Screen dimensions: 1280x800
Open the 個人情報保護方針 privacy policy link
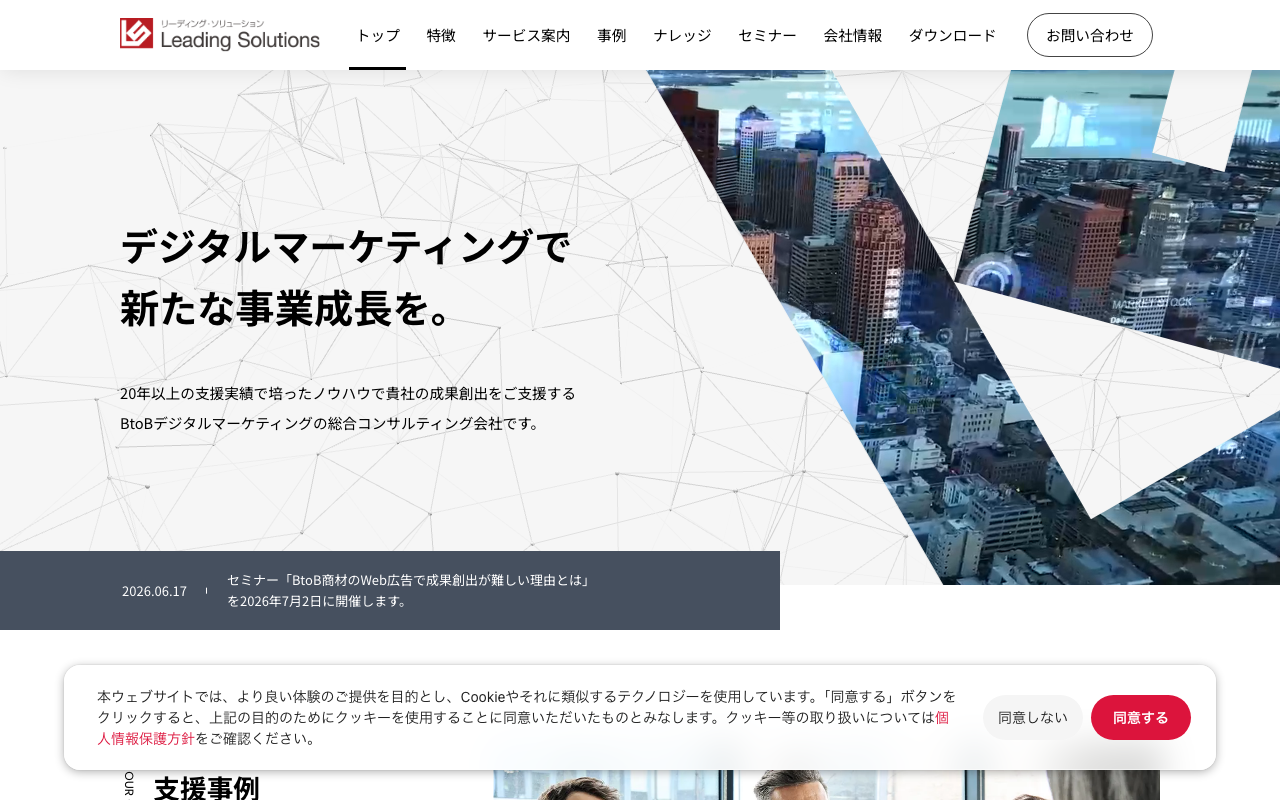pyautogui.click(x=146, y=738)
